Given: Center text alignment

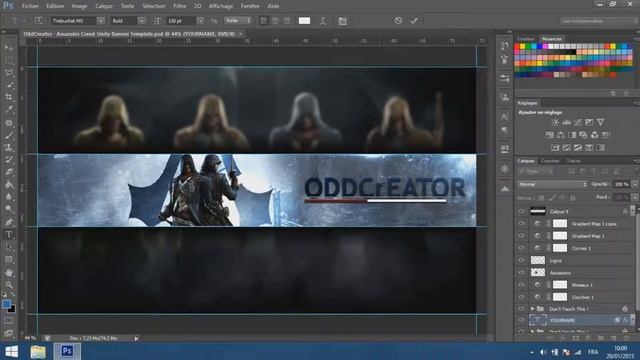Looking at the screenshot, I should click(275, 20).
